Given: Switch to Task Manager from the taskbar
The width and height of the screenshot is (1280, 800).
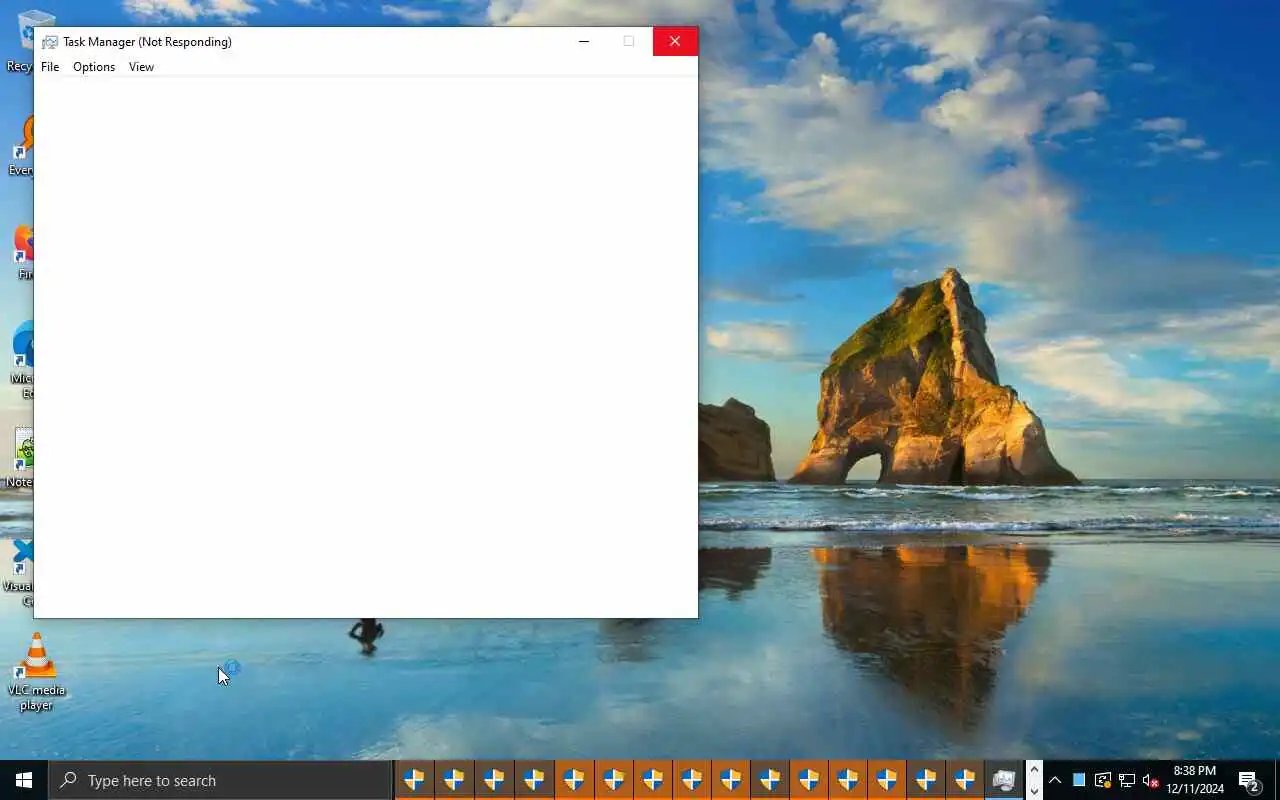Looking at the screenshot, I should tap(1003, 780).
